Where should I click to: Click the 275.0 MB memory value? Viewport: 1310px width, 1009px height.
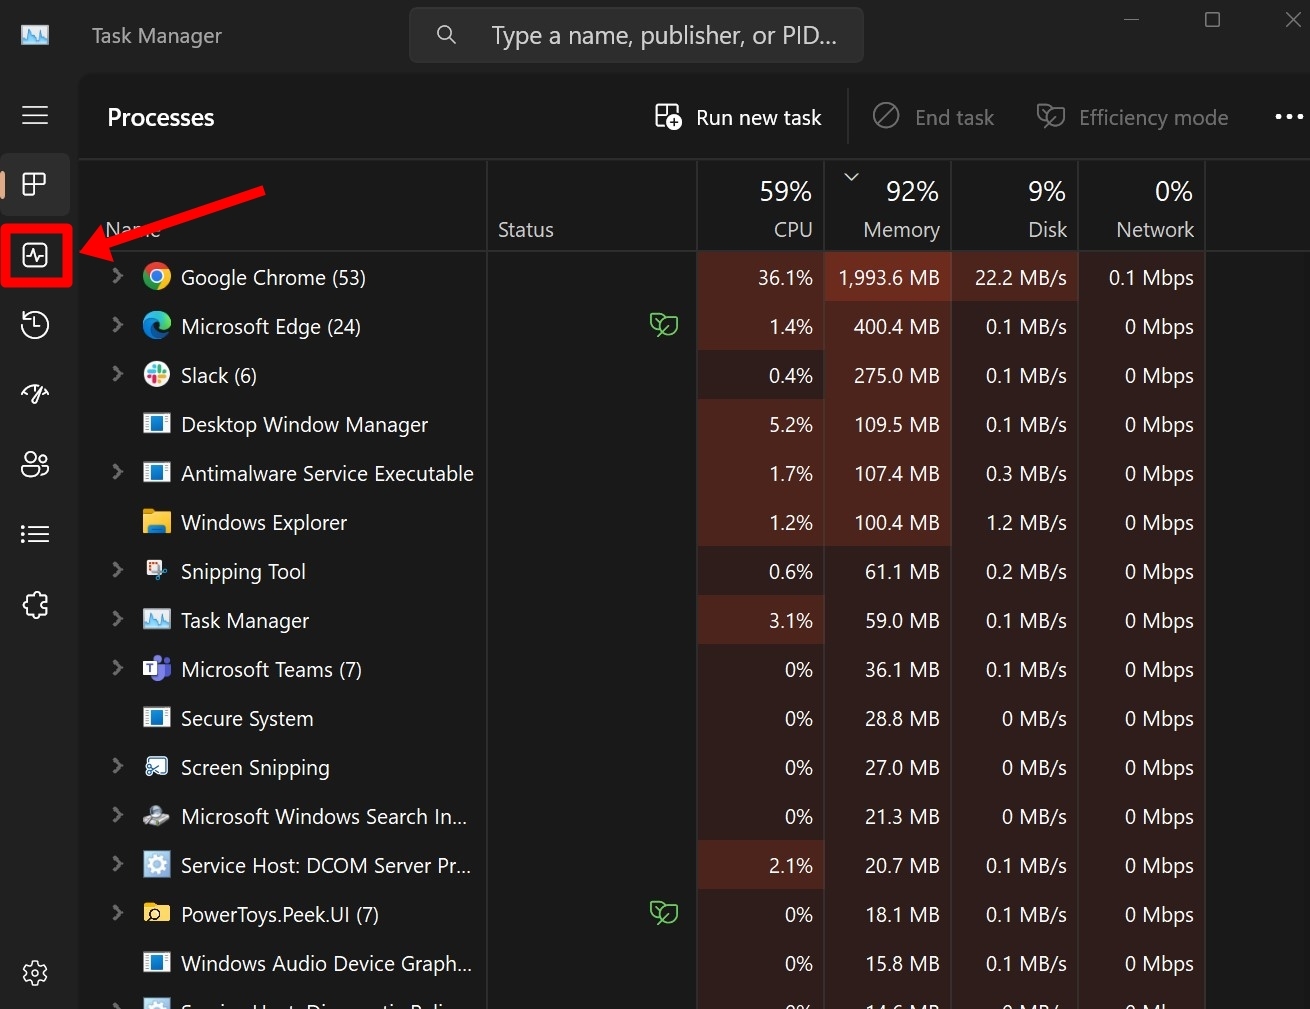(x=896, y=375)
